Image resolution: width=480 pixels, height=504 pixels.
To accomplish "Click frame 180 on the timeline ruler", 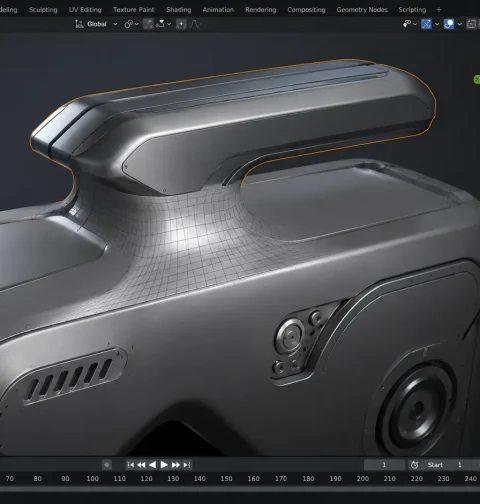I will (308, 479).
